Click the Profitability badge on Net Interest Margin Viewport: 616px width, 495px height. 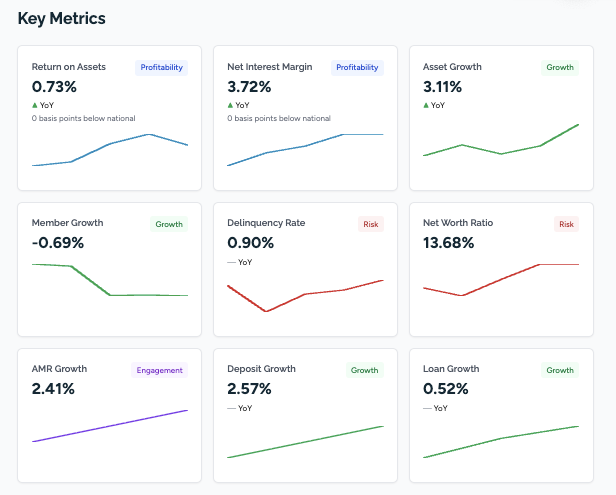(357, 68)
